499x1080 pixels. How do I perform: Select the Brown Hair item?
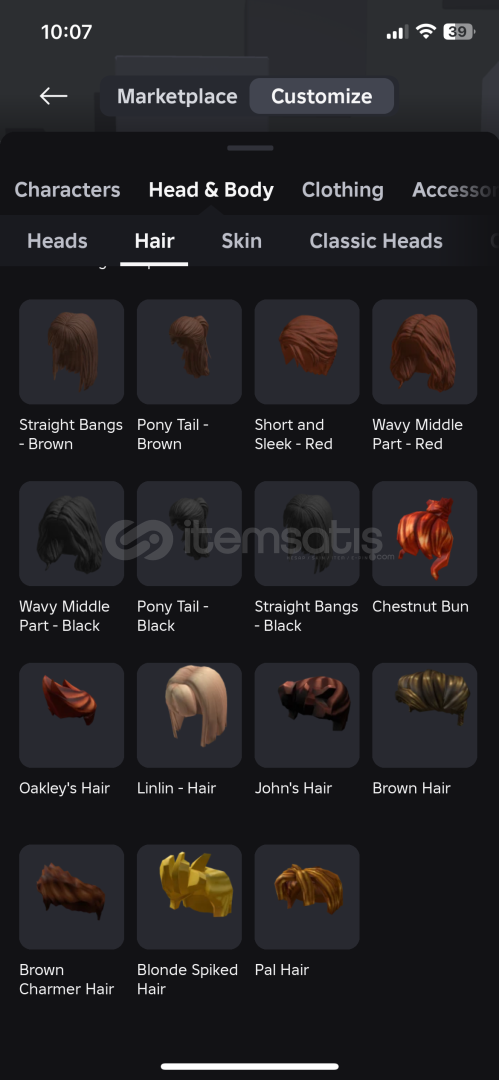pyautogui.click(x=425, y=715)
